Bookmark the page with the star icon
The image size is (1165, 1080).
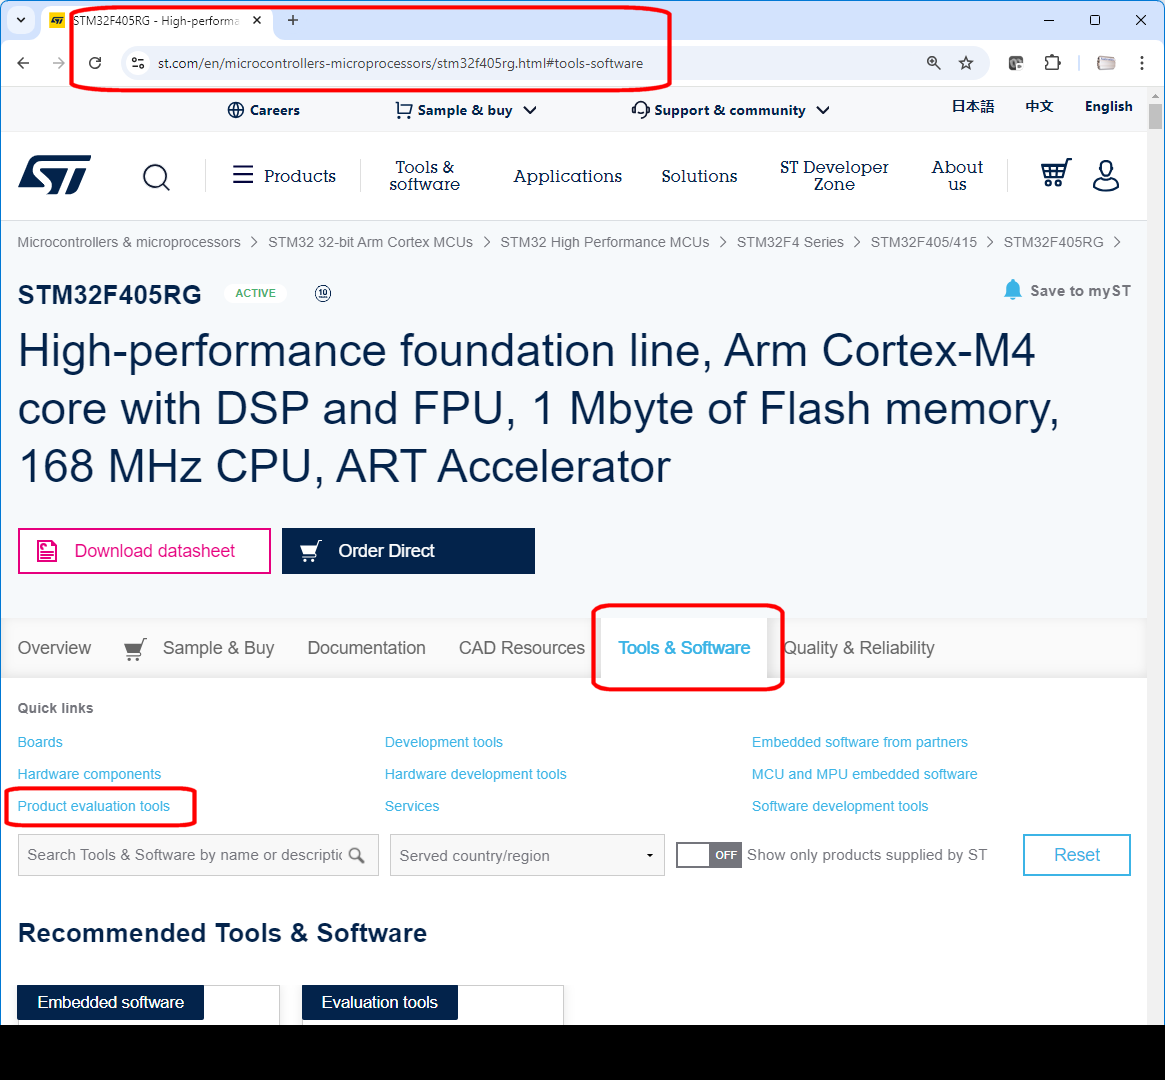click(966, 62)
